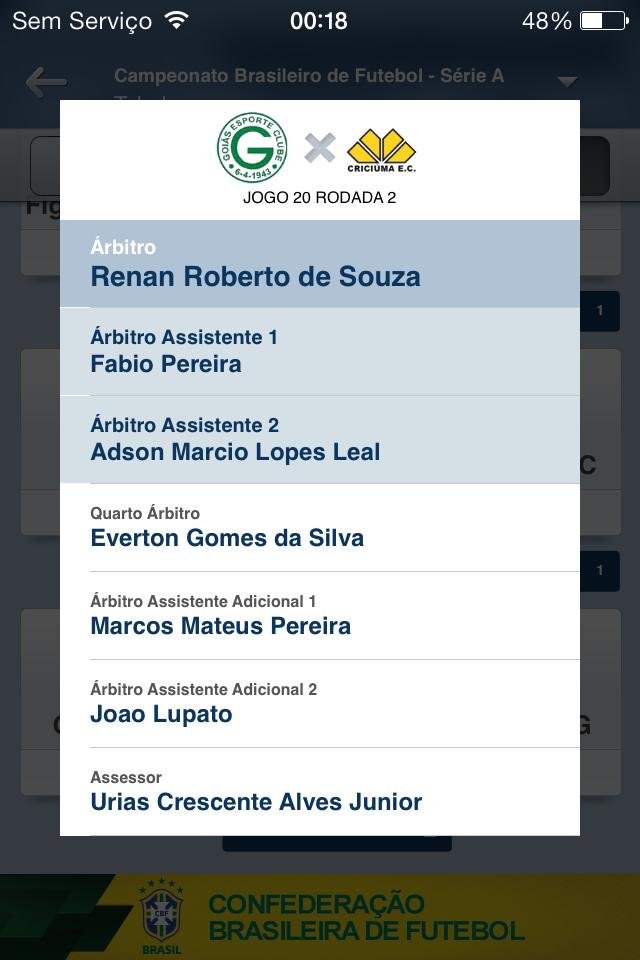Viewport: 640px width, 960px height.
Task: Tap the dark button below the popup
Action: click(x=336, y=843)
